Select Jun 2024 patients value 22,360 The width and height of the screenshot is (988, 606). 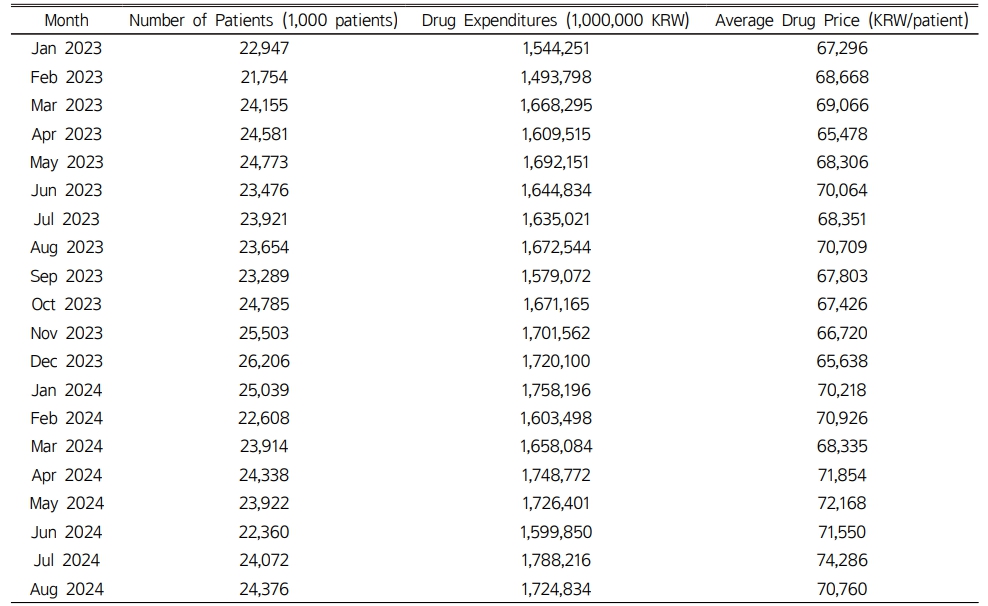pos(263,532)
